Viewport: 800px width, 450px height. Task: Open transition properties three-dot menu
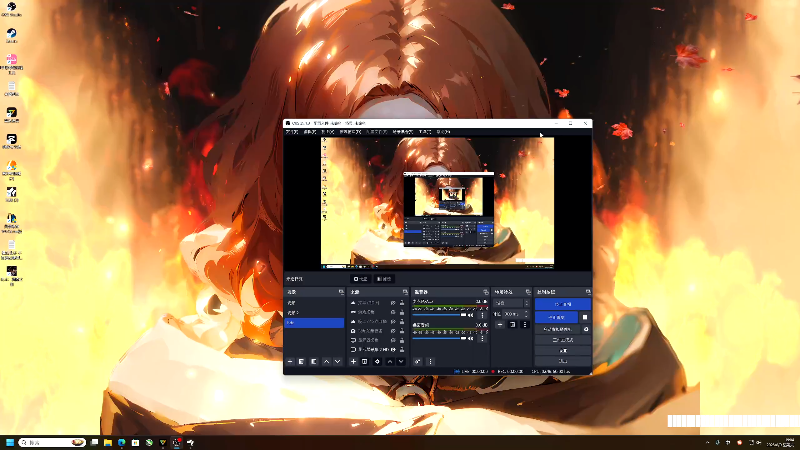[x=524, y=325]
